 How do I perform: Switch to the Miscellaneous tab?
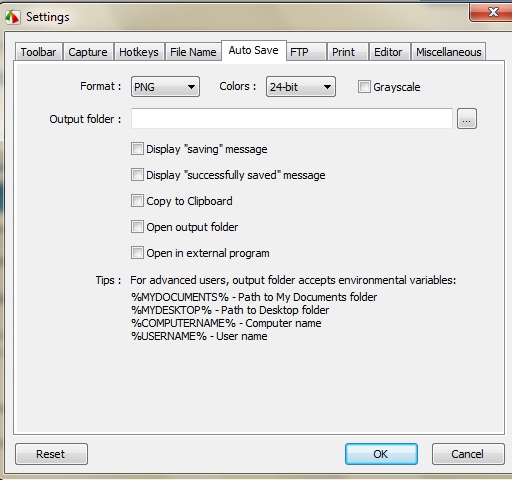[x=449, y=52]
